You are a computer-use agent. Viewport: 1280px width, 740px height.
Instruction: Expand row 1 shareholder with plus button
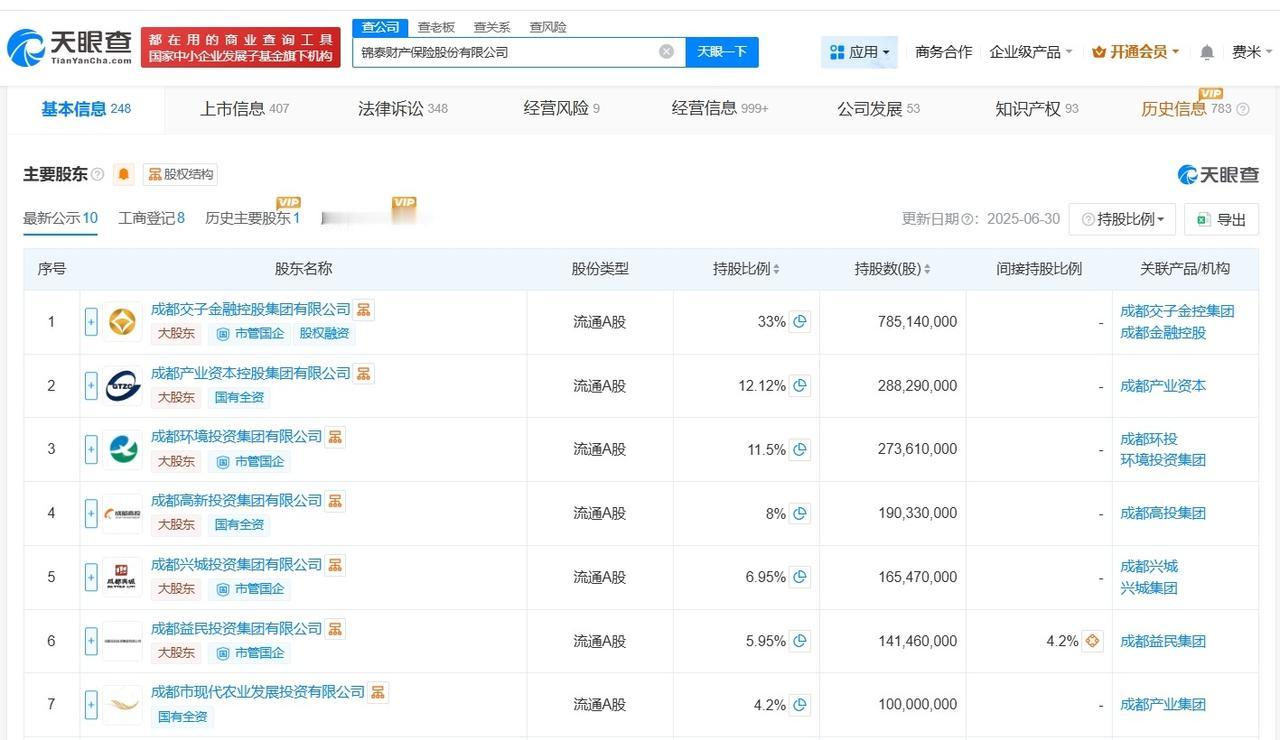tap(91, 322)
